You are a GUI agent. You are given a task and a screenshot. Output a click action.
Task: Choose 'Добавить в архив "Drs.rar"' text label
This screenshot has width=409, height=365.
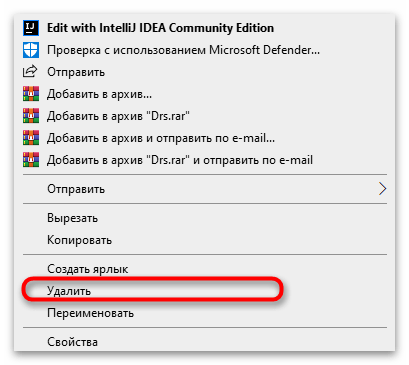(x=118, y=116)
